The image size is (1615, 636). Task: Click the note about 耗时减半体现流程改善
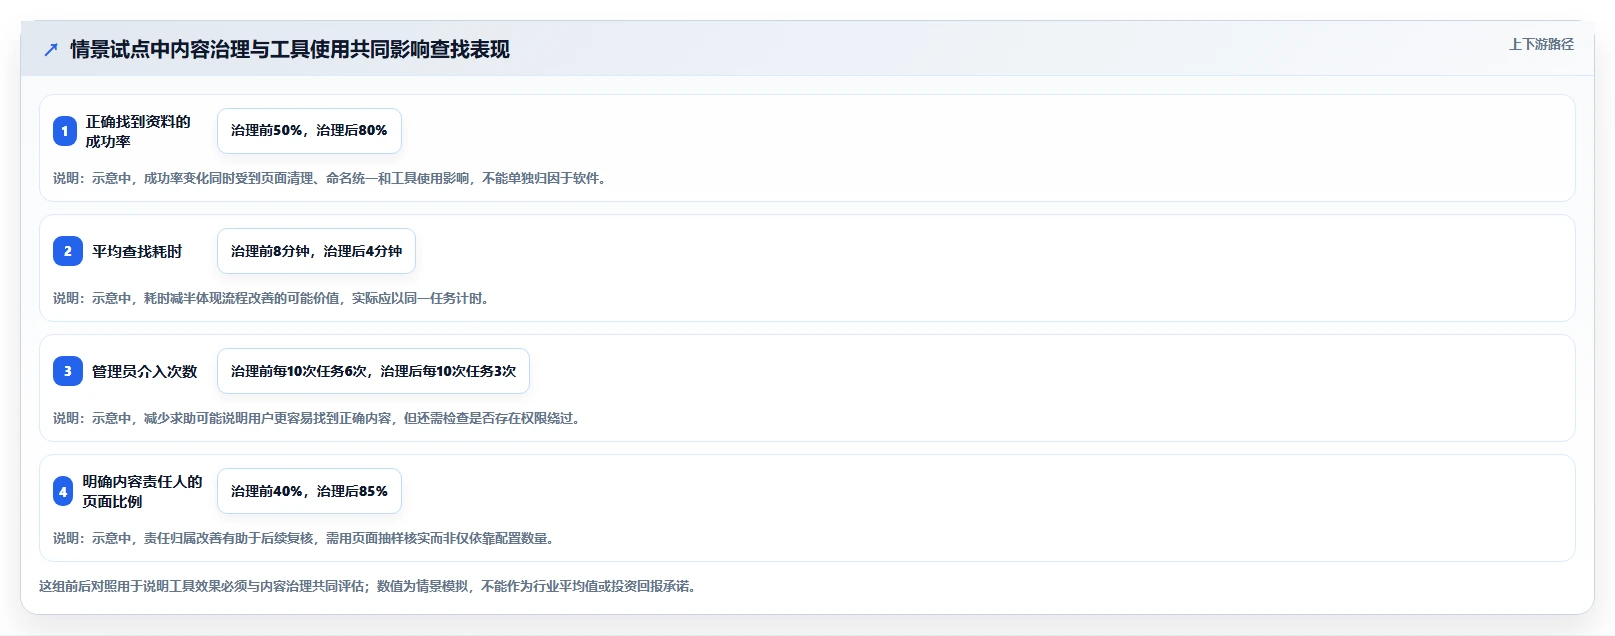coord(272,298)
